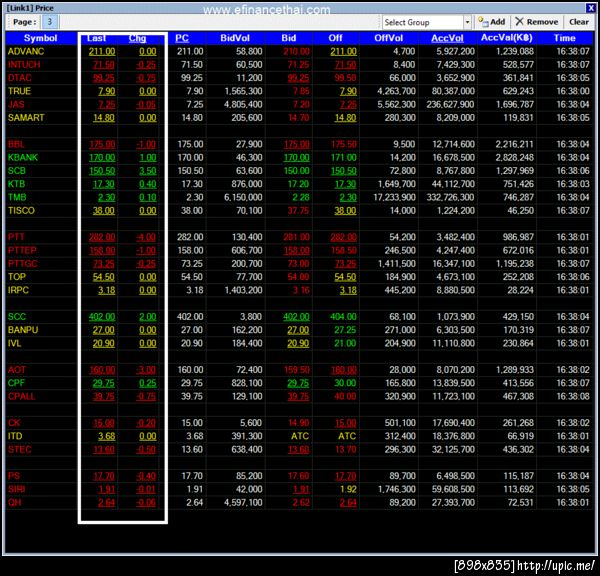Click JAS BidVol 4,805,400 cell

pos(243,104)
